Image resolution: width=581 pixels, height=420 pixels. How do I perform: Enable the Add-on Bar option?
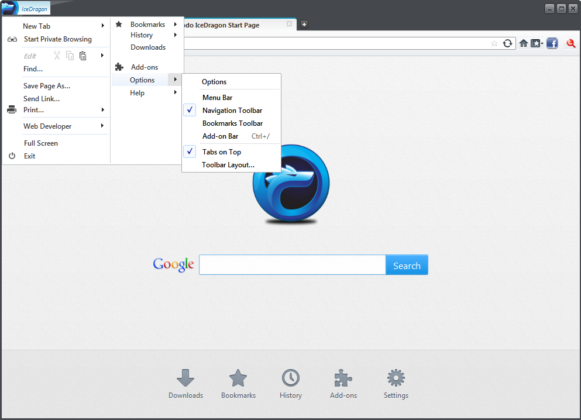click(x=220, y=136)
